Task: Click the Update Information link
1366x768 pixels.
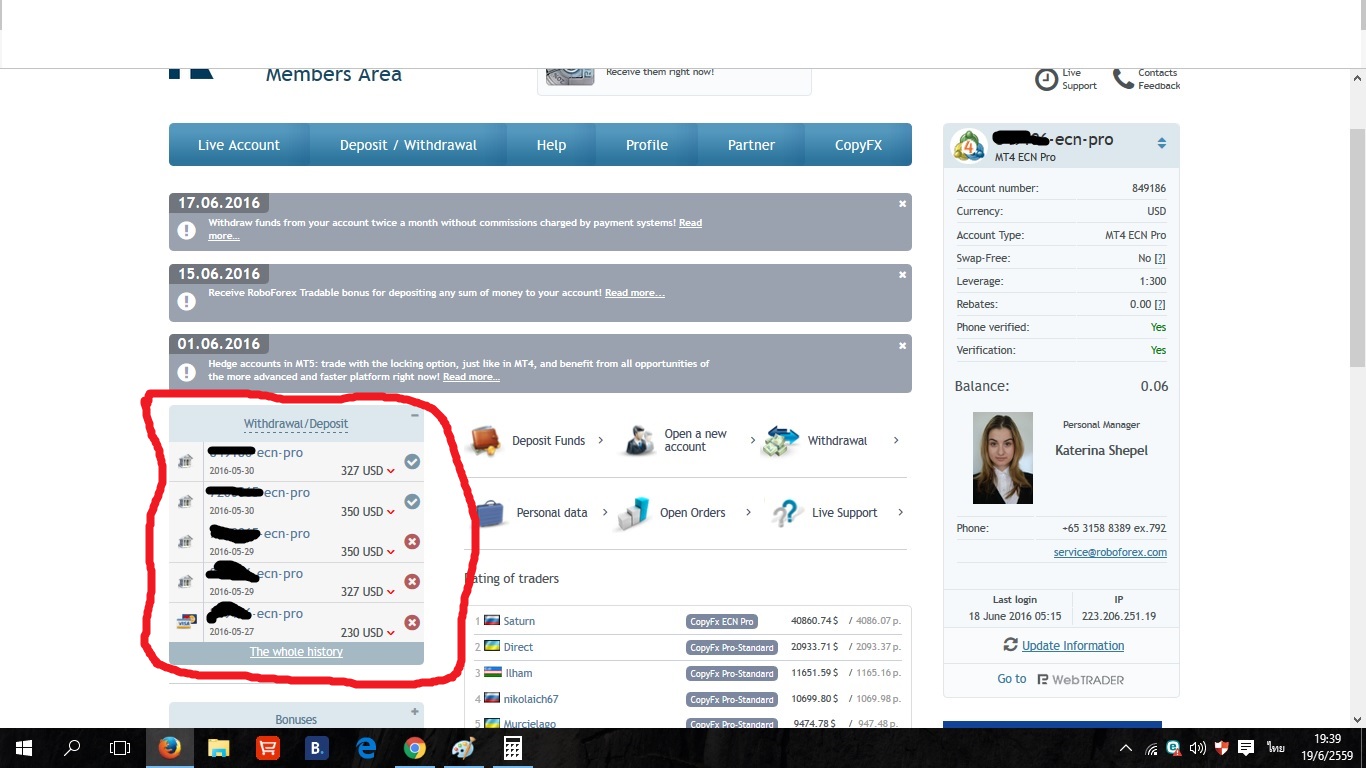Action: pyautogui.click(x=1073, y=646)
